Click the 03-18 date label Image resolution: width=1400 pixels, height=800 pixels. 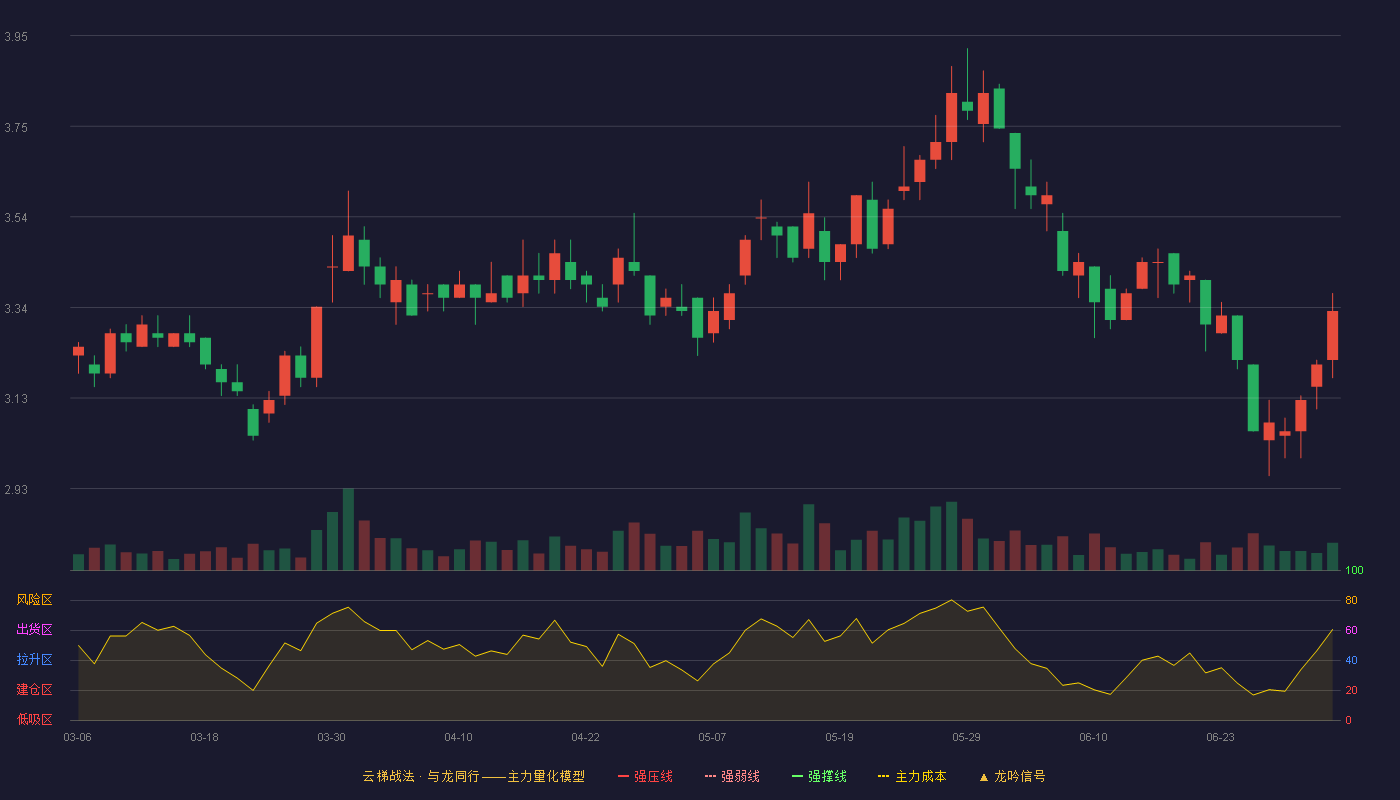coord(204,737)
